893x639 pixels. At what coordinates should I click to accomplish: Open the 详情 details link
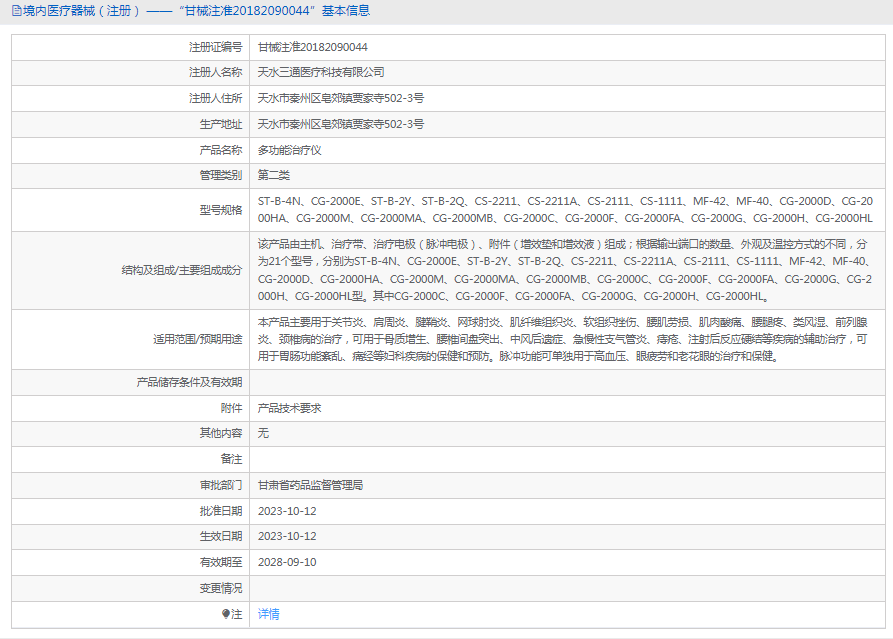coord(268,614)
